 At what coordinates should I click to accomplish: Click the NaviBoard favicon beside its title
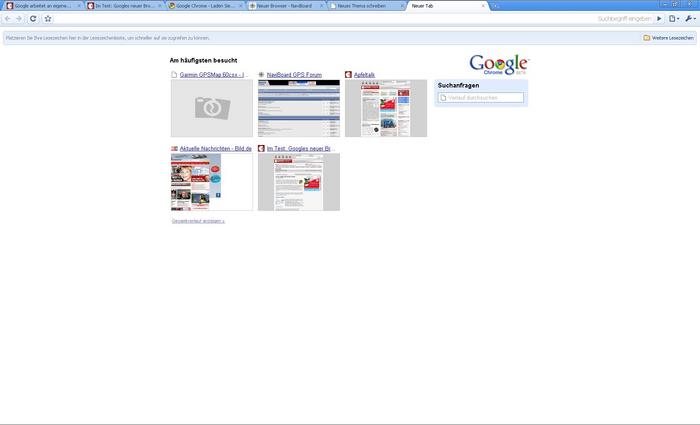[x=261, y=75]
